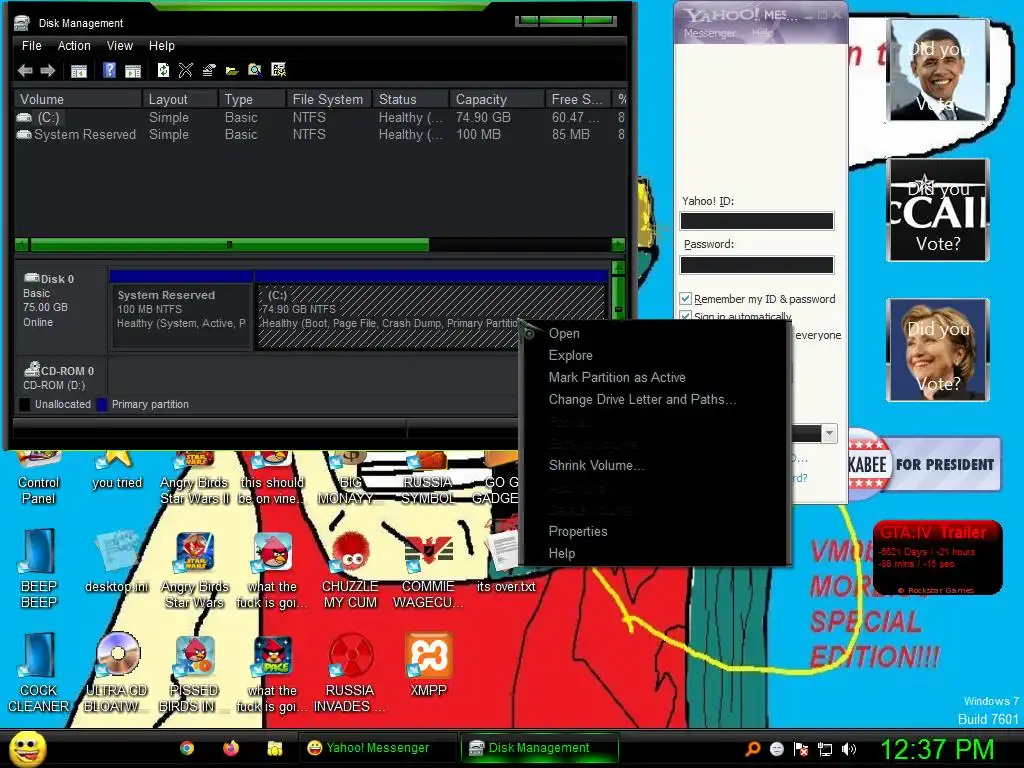Select the System Reserved partition block
This screenshot has height=768, width=1024.
[182, 316]
